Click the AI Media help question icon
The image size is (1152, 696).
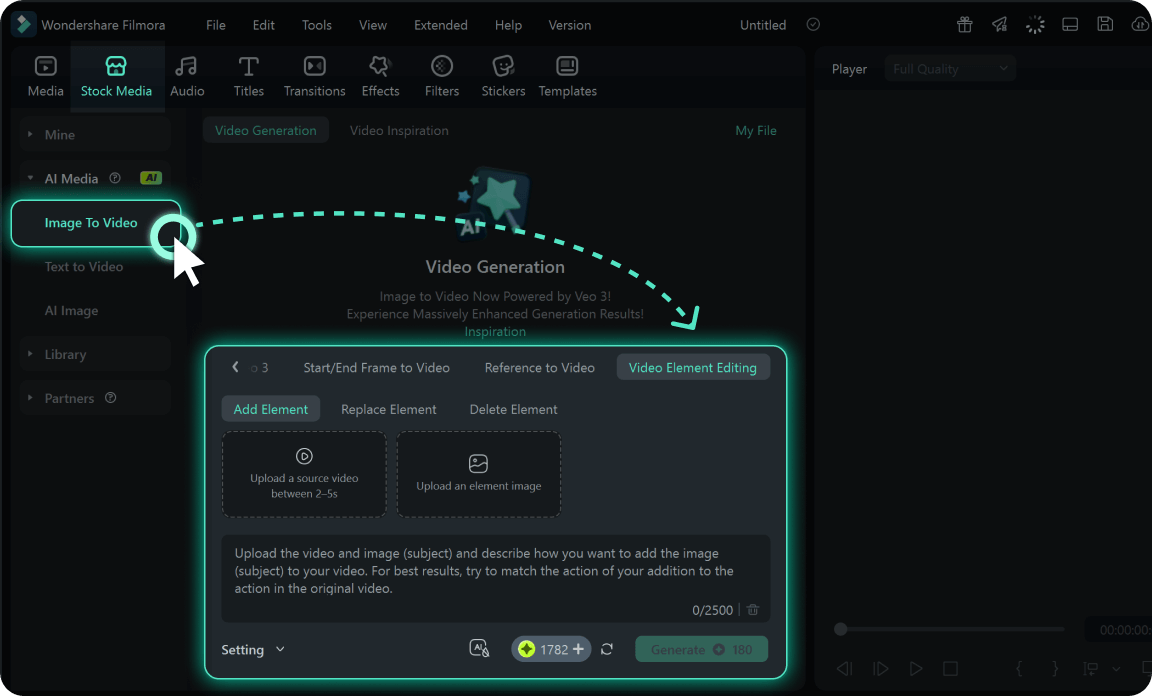115,178
